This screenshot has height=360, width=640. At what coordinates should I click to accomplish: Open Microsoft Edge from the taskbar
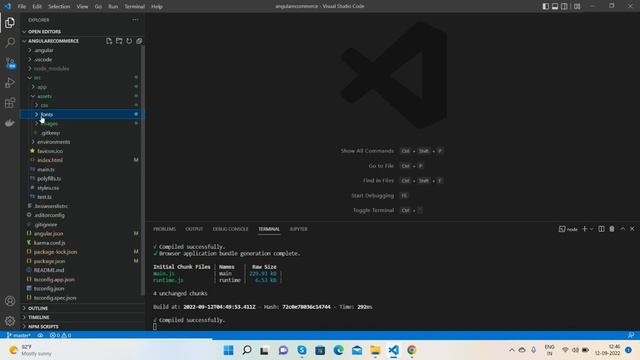tap(338, 350)
